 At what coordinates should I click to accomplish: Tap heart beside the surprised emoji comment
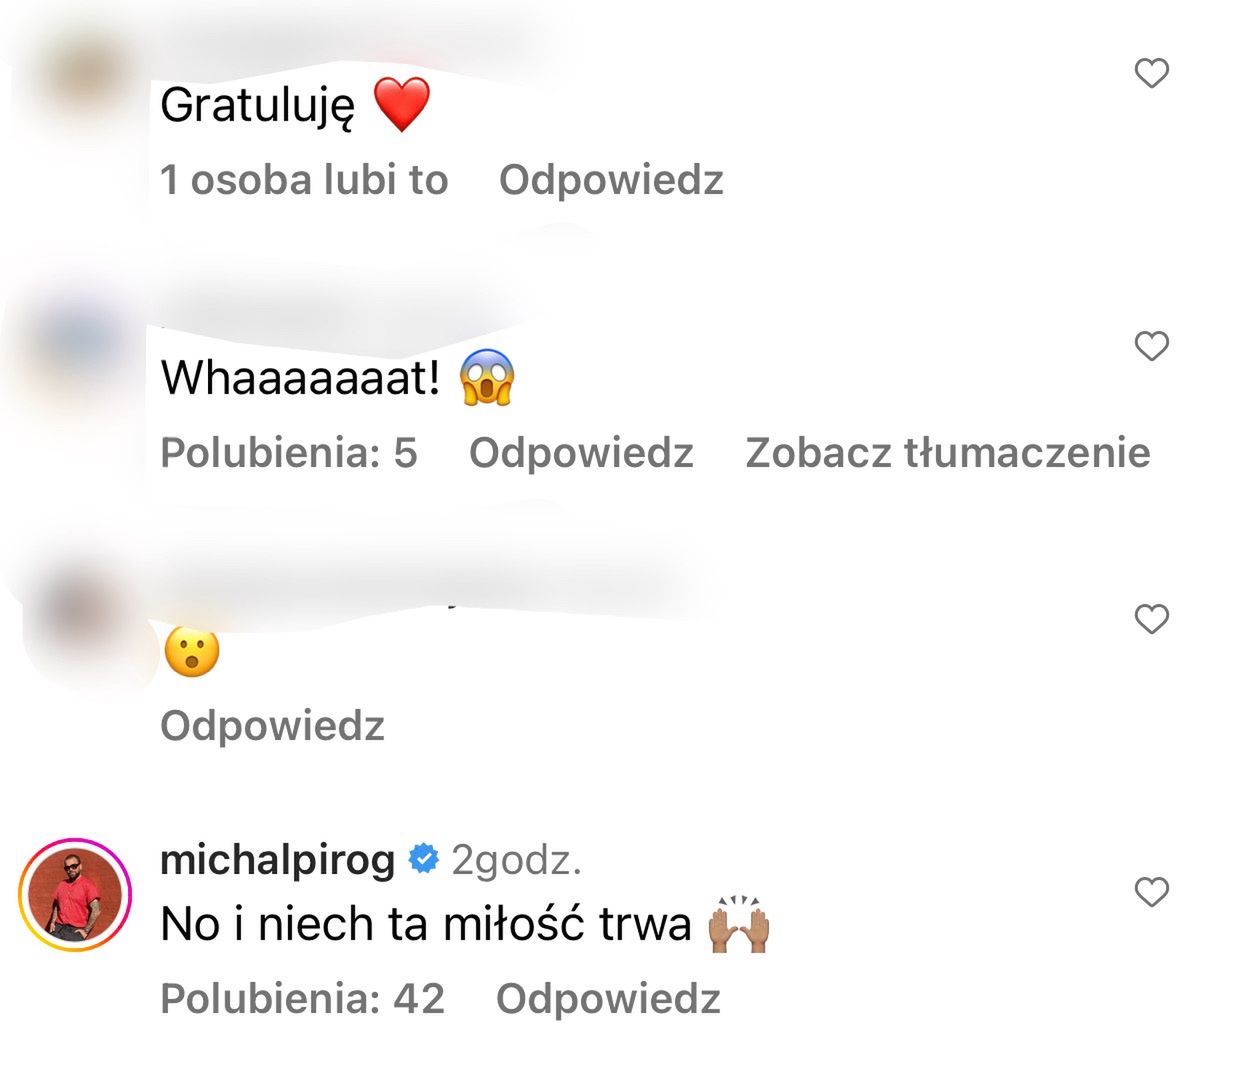tap(1152, 619)
